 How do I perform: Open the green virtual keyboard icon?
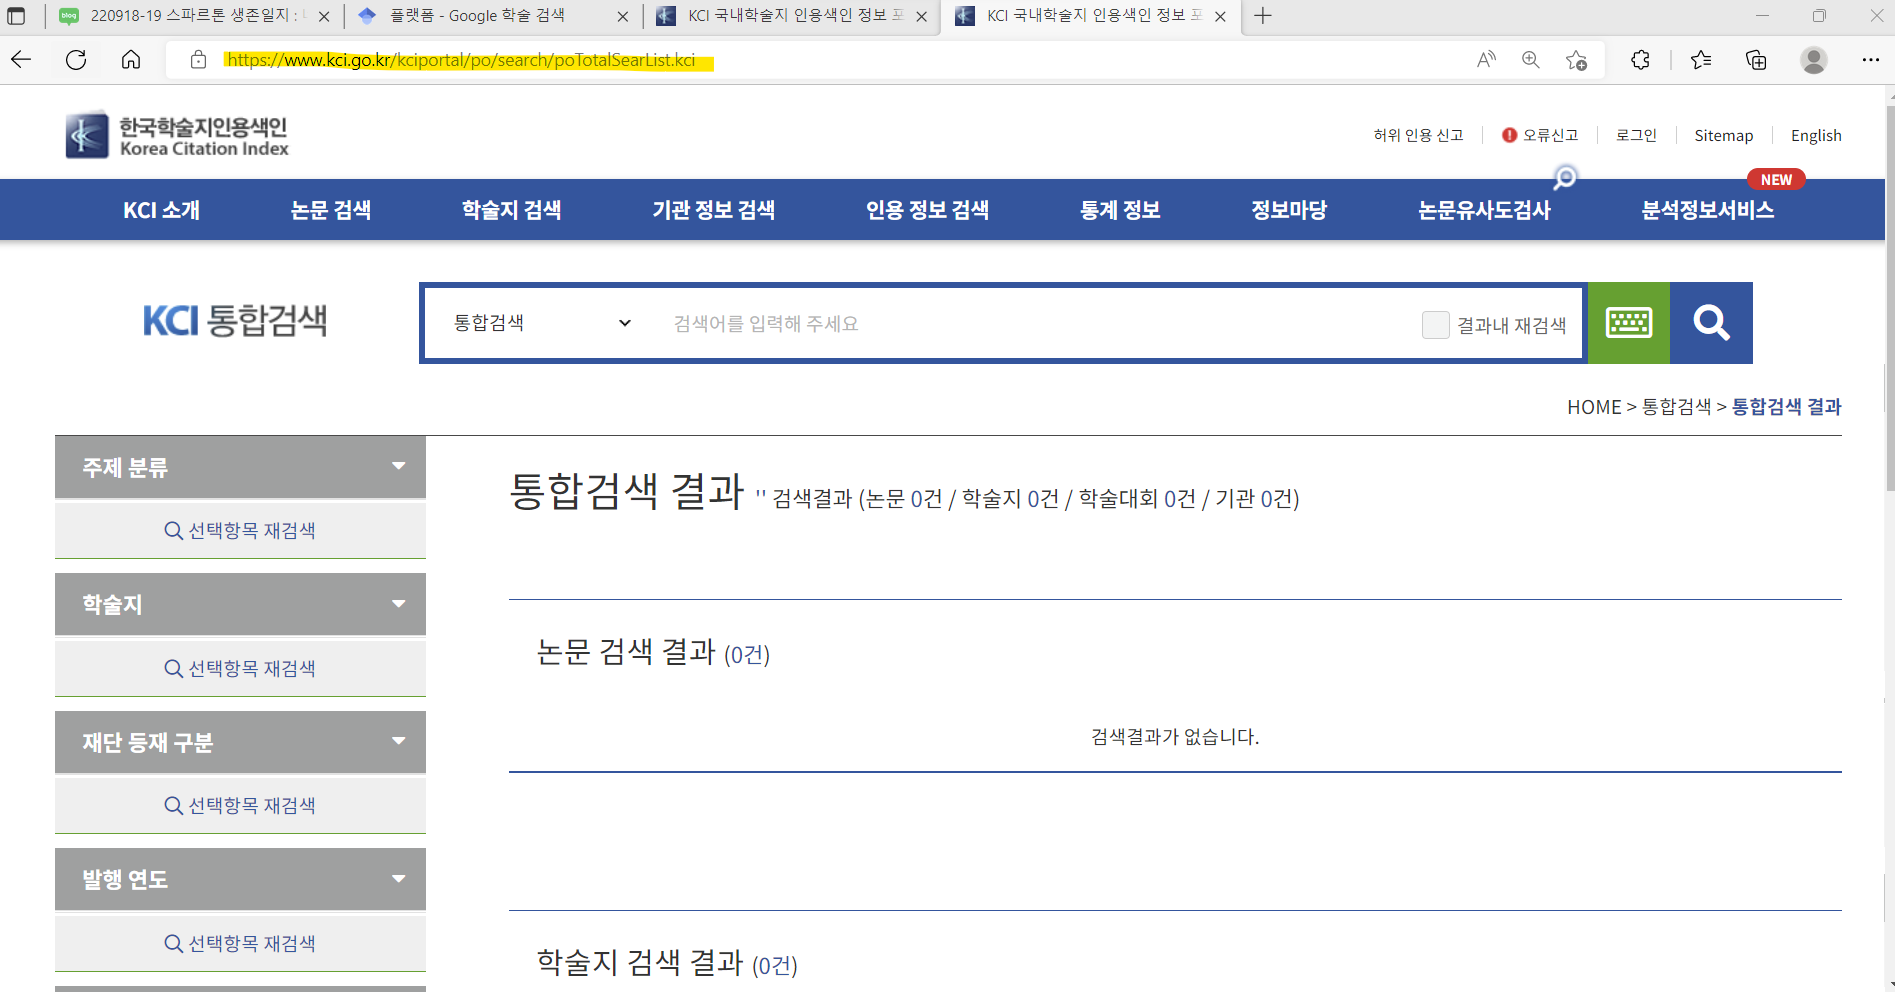point(1628,323)
